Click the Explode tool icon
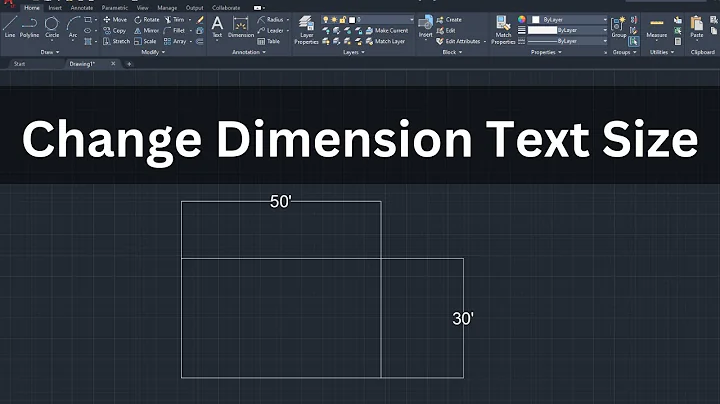720x404 pixels. point(200,31)
